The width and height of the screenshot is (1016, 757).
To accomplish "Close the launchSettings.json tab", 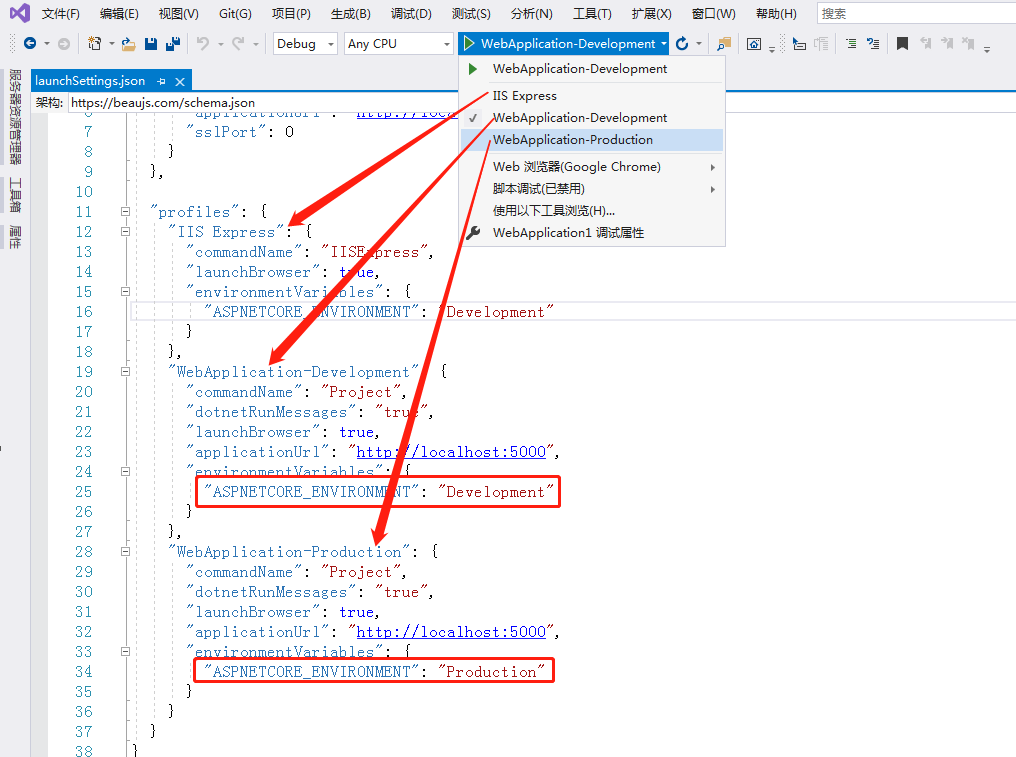I will [180, 81].
